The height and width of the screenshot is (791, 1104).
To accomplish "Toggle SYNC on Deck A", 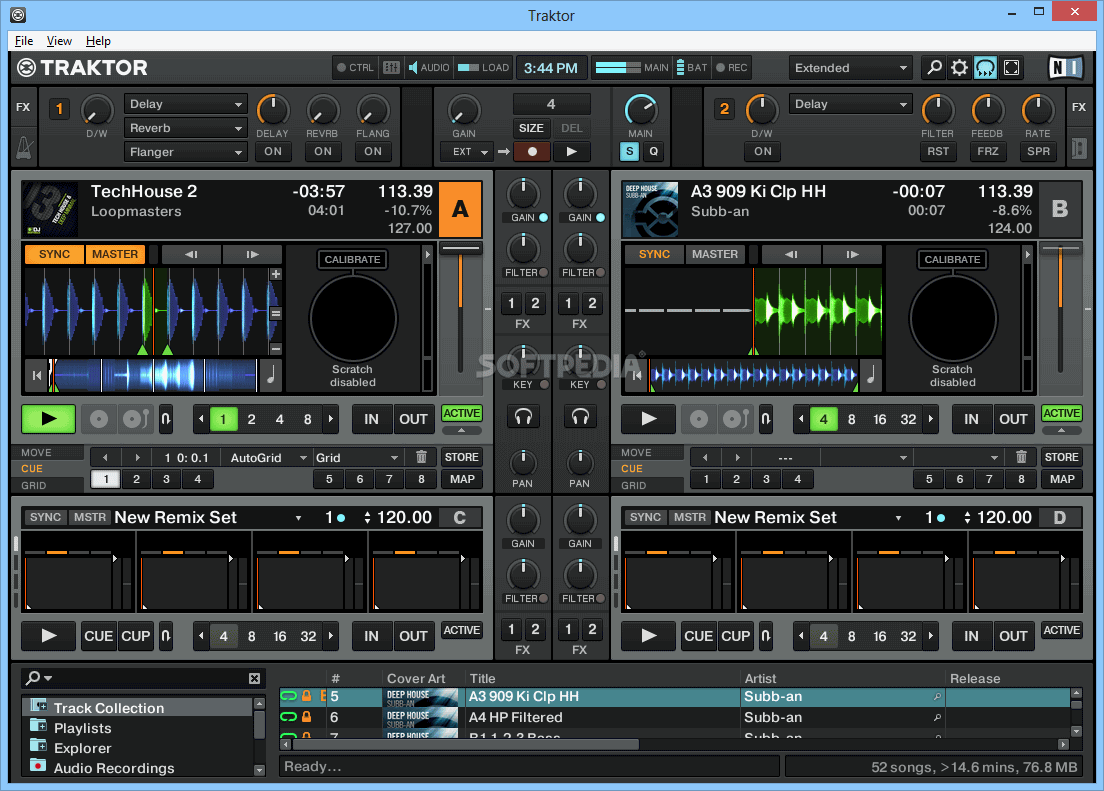I will 54,254.
